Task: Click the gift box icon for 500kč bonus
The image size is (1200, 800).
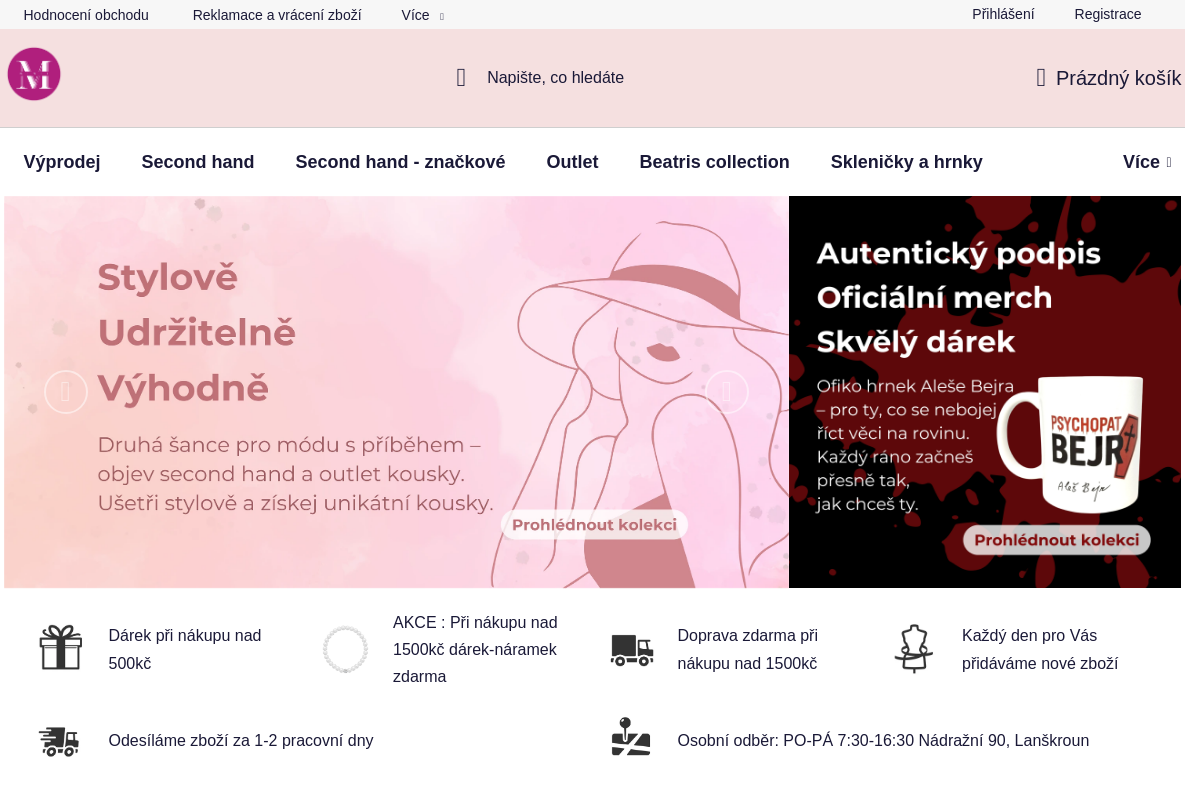Action: tap(61, 647)
